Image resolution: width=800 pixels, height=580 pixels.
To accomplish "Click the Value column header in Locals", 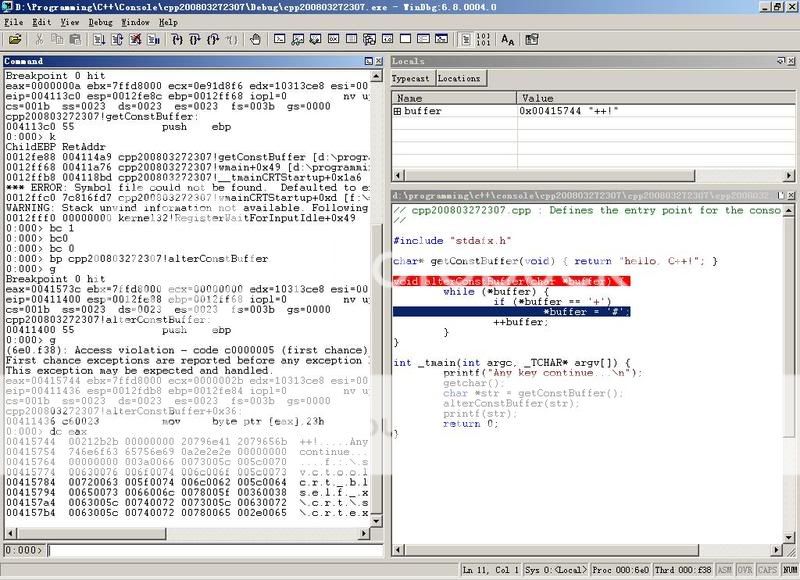I will (656, 98).
